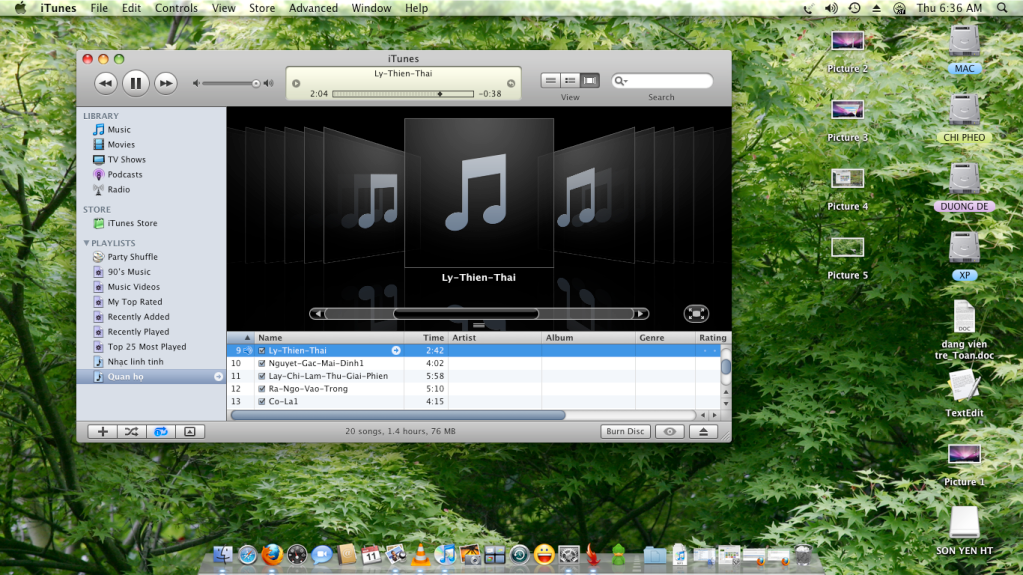Toggle shuffle playback
Screen dimensions: 1023x575
pyautogui.click(x=131, y=431)
